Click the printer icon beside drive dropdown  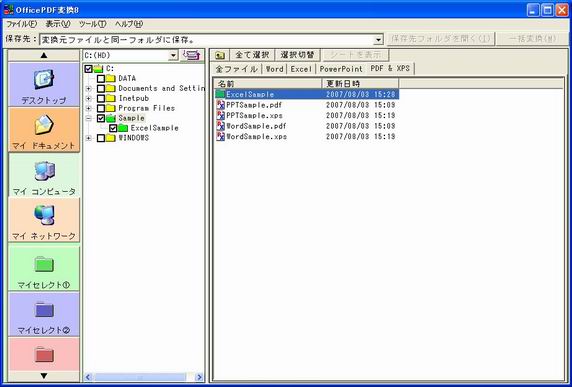[x=192, y=55]
